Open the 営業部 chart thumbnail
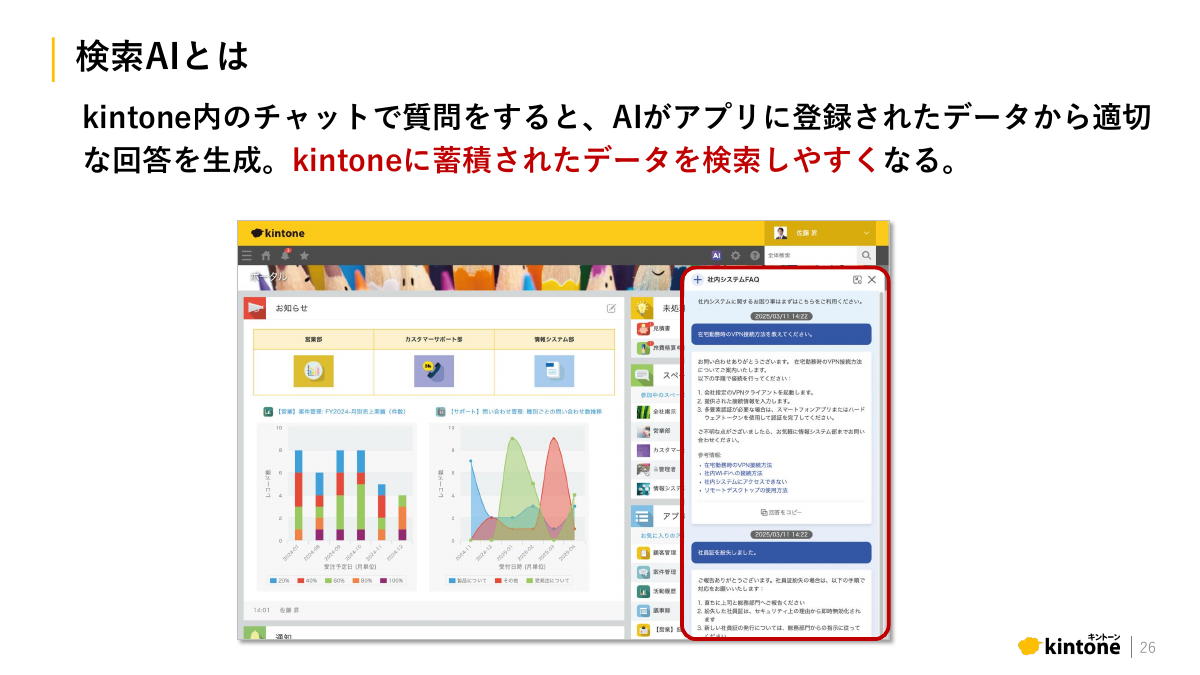 coord(313,370)
